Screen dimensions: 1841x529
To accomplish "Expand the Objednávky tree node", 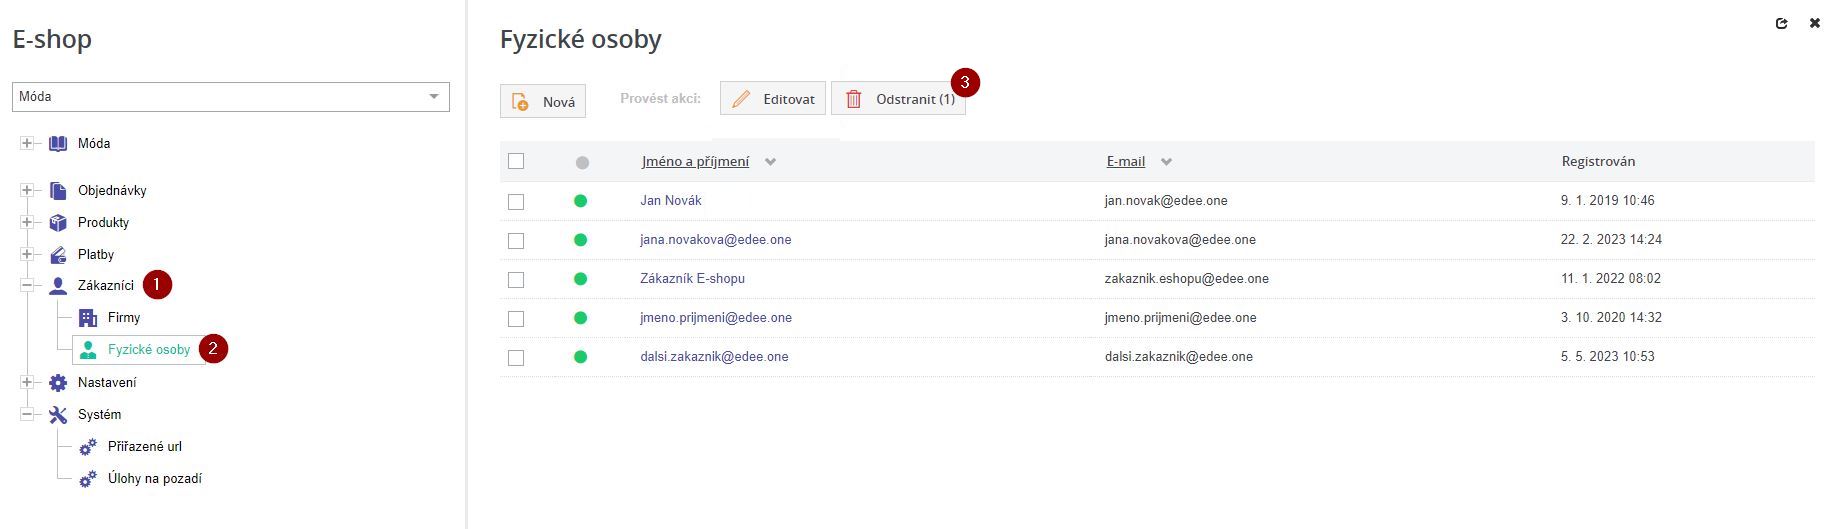I will (27, 190).
